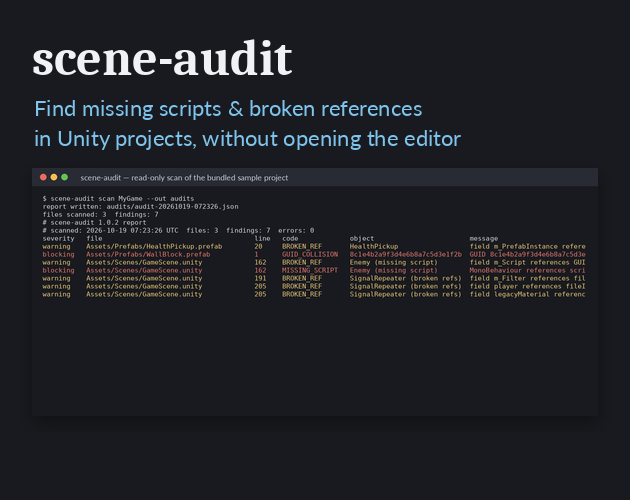Image resolution: width=630 pixels, height=500 pixels.
Task: Click the "scene-audit" headline title
Action: 162,59
